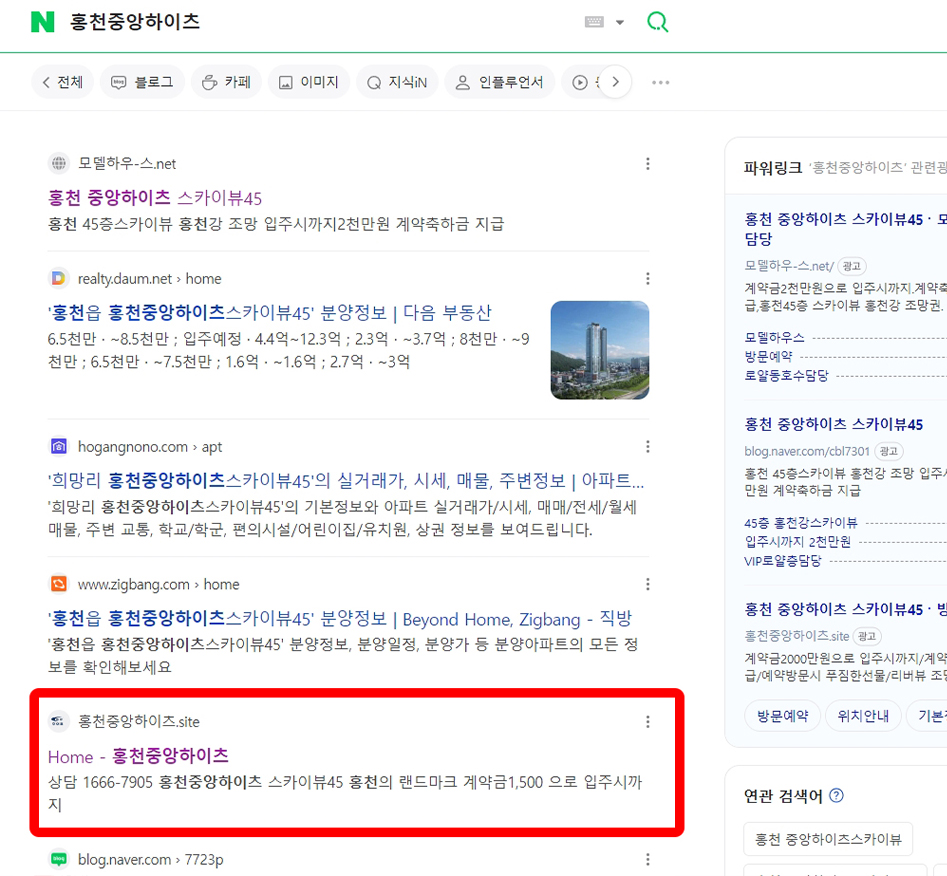Open options menu for hogangnono.com result

(647, 446)
